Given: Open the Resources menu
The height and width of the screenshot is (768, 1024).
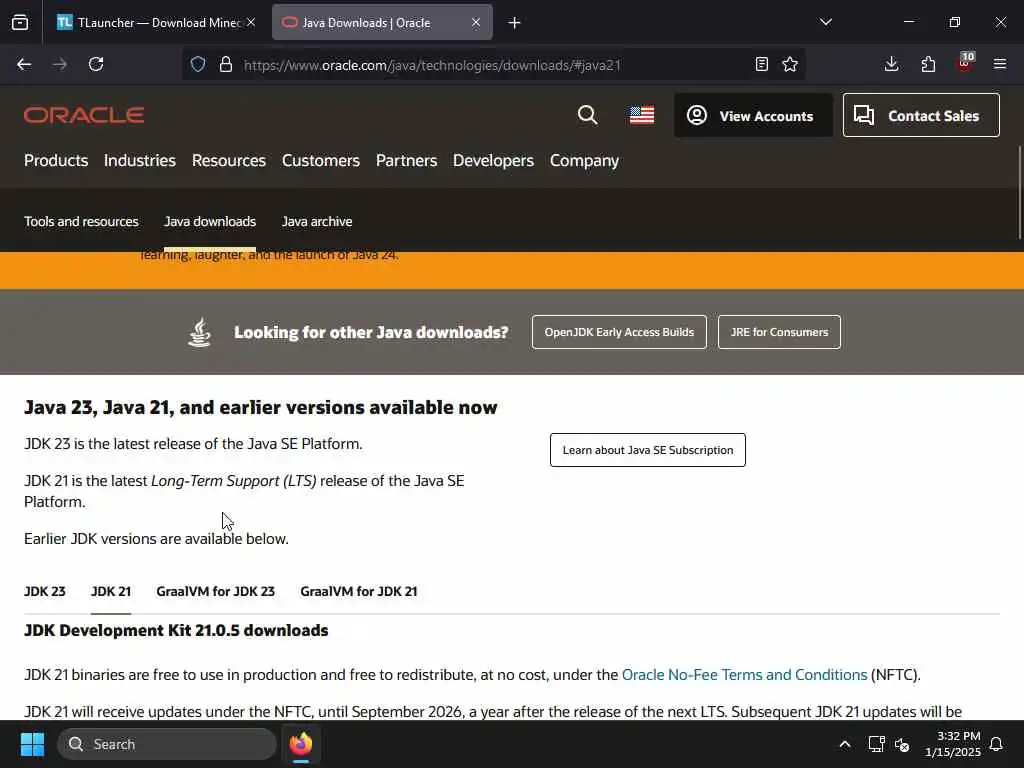Looking at the screenshot, I should [x=229, y=161].
